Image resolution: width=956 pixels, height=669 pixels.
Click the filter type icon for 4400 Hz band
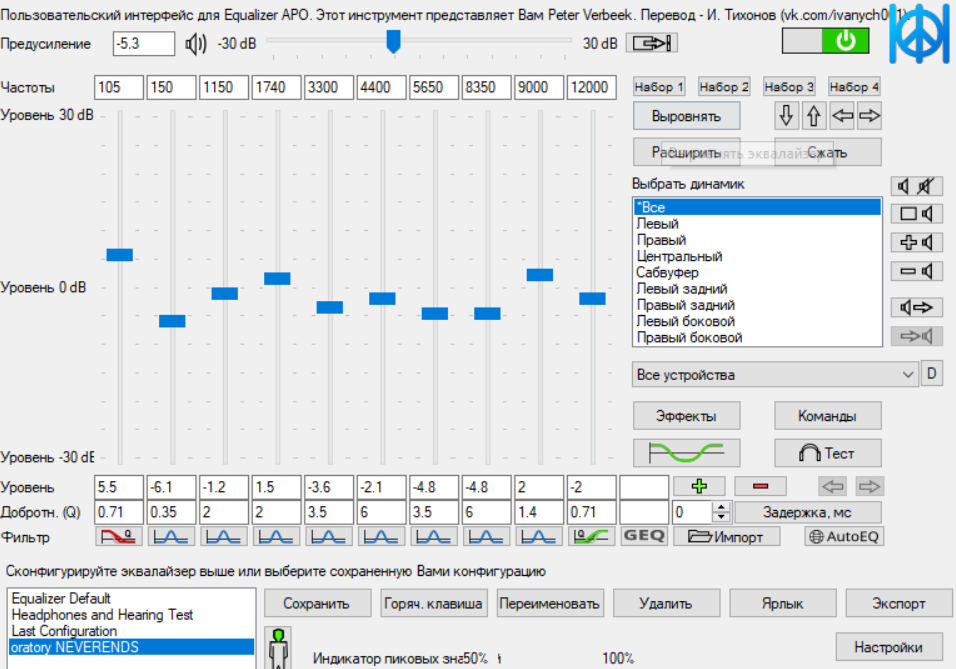(x=381, y=537)
